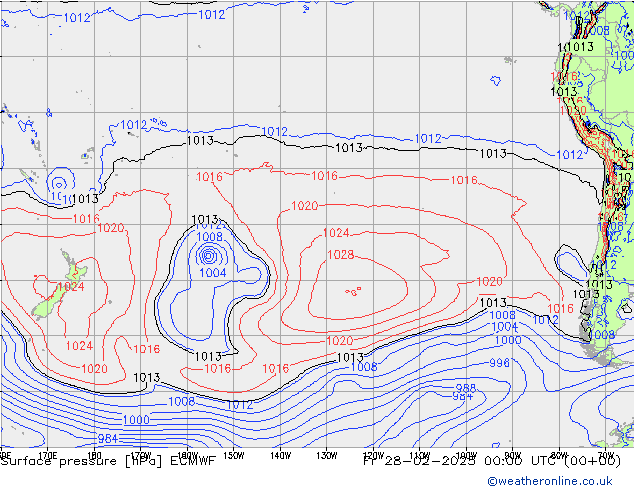Select the 1012 label right of the easternmost 1013
Screen dimensions: 634x490
click(570, 155)
